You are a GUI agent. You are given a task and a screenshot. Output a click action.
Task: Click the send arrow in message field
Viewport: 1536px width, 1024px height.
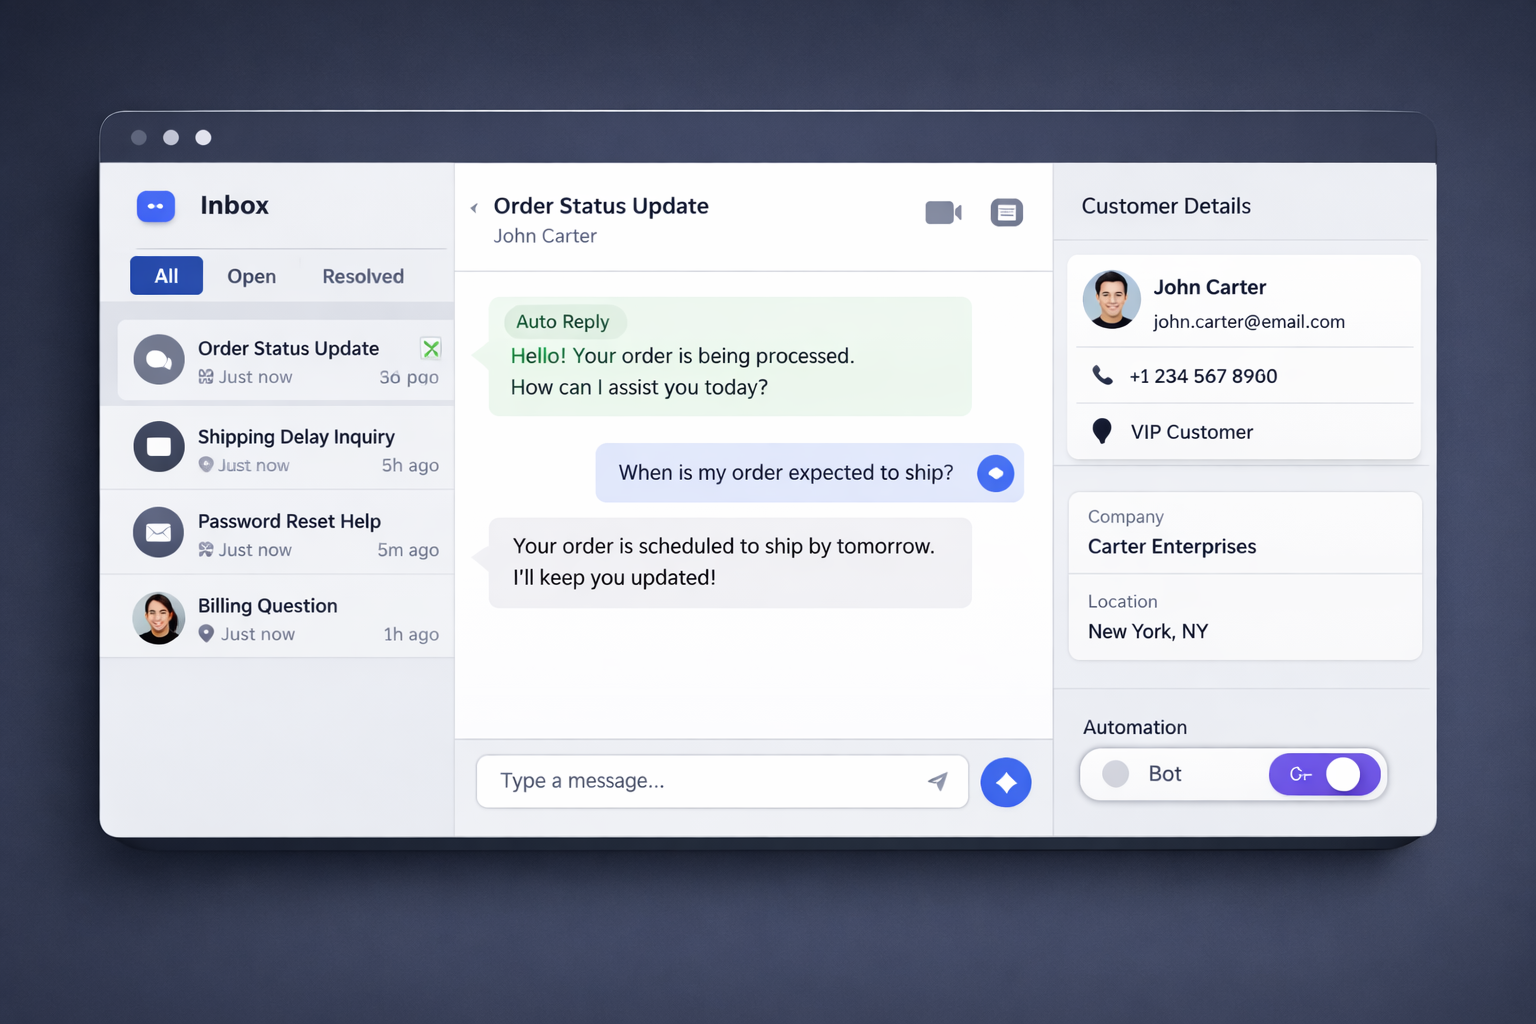coord(937,781)
